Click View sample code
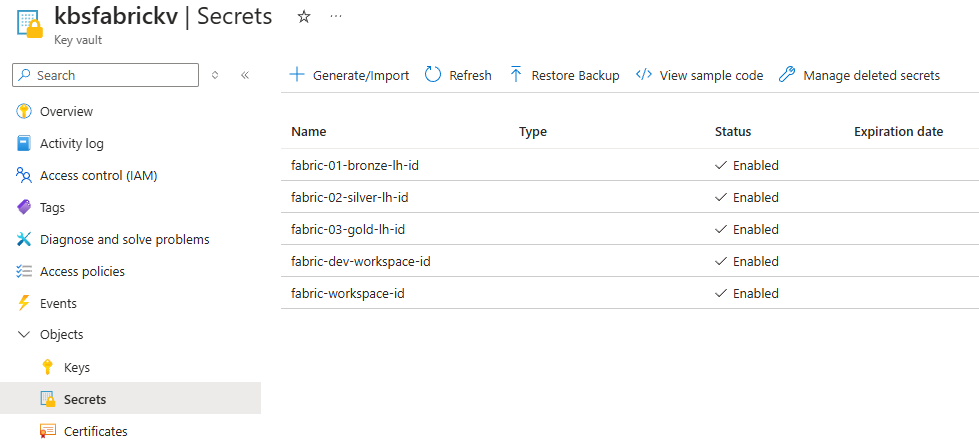The width and height of the screenshot is (979, 447). coord(699,76)
